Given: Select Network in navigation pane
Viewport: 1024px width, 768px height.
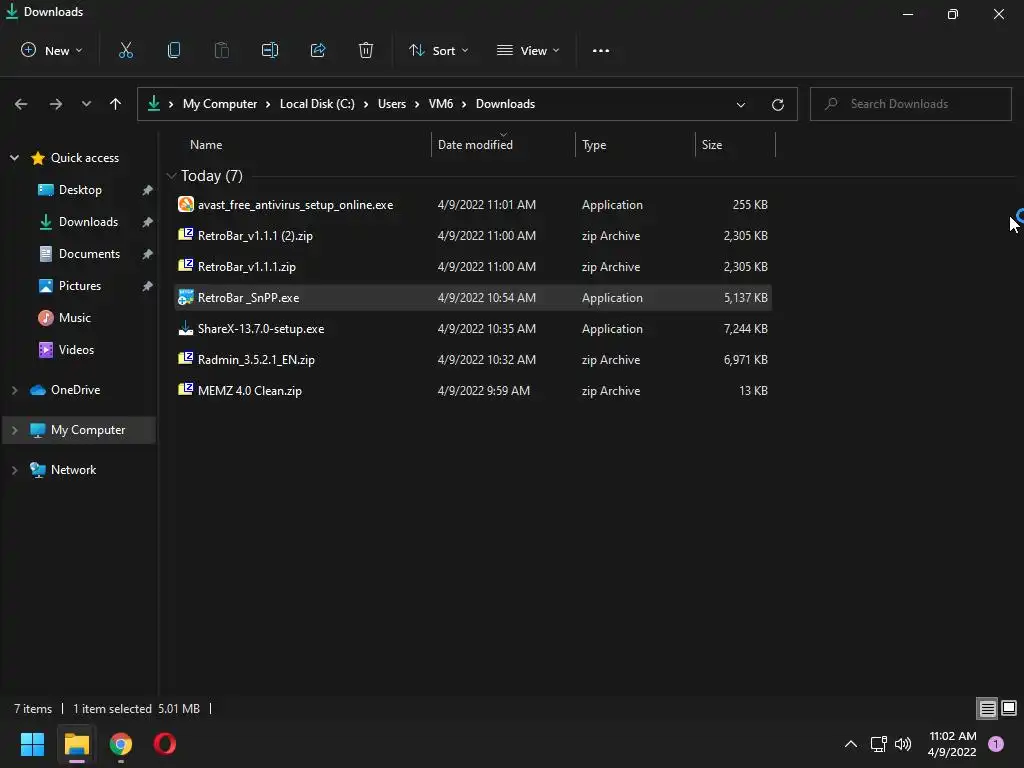Looking at the screenshot, I should pos(73,470).
